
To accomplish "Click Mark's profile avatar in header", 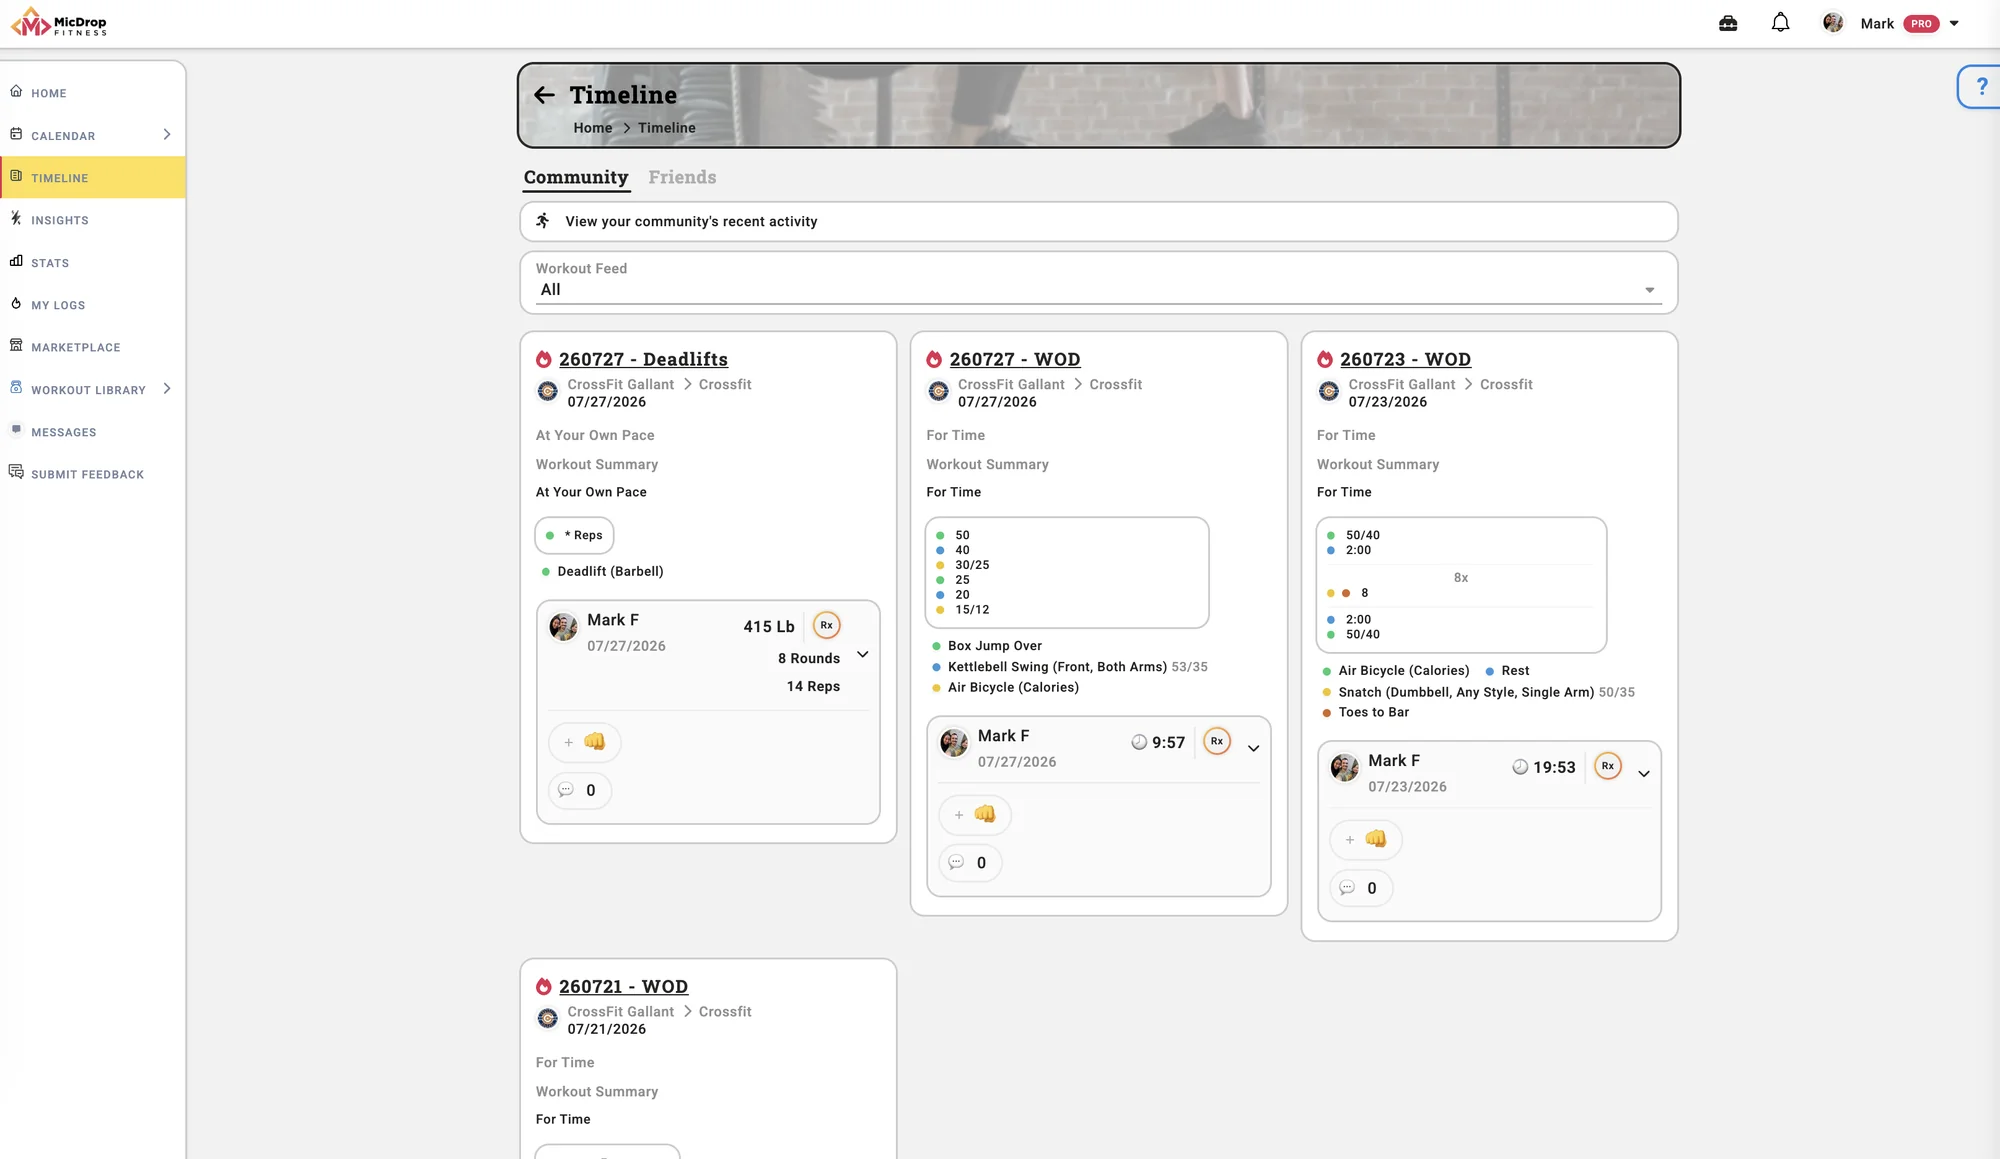I will tap(1832, 23).
